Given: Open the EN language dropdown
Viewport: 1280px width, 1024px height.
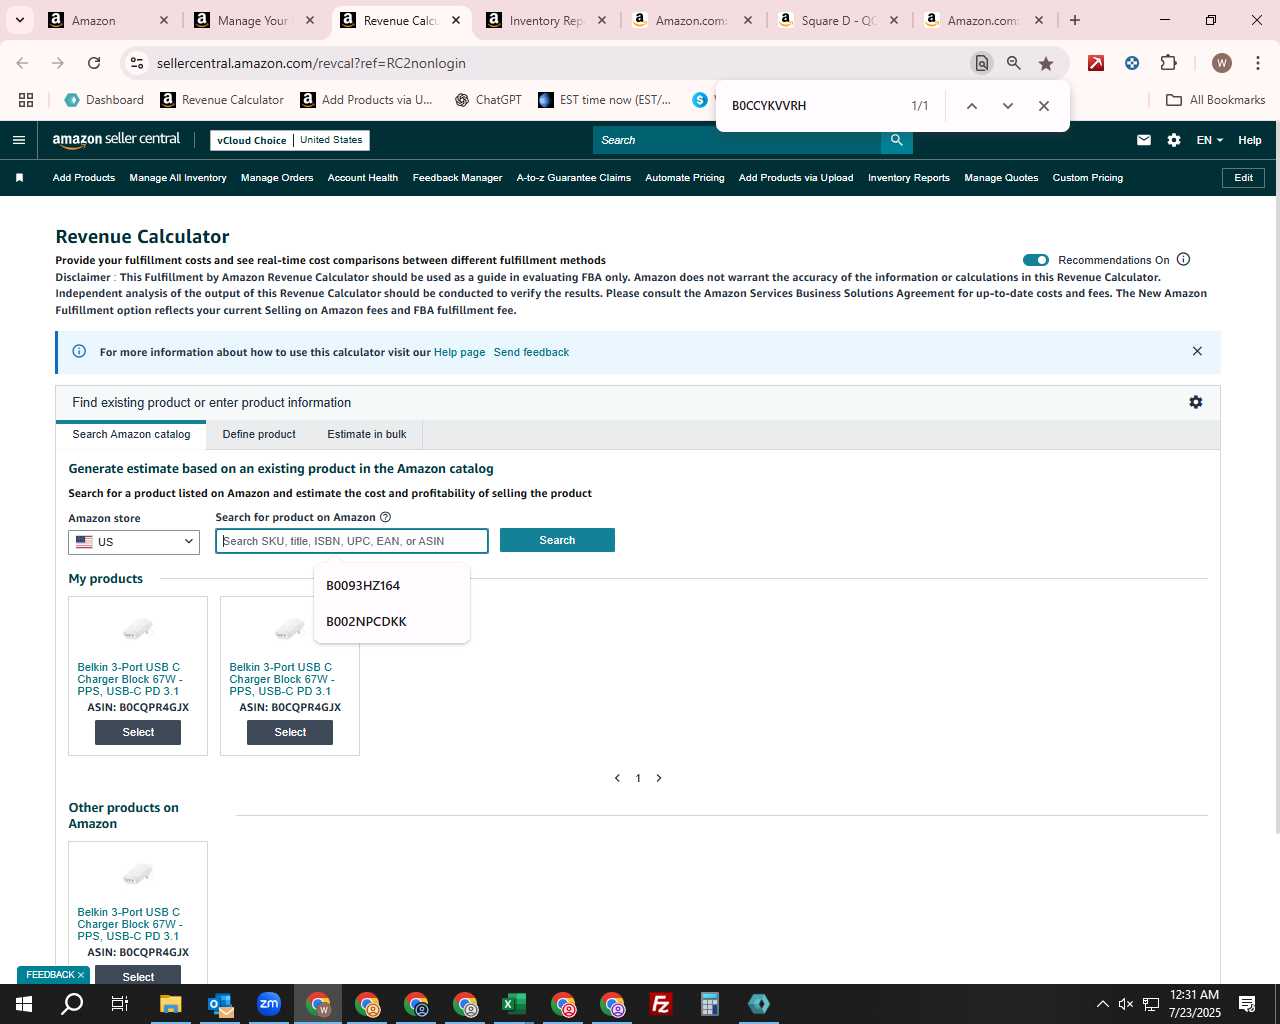Looking at the screenshot, I should click(1209, 140).
